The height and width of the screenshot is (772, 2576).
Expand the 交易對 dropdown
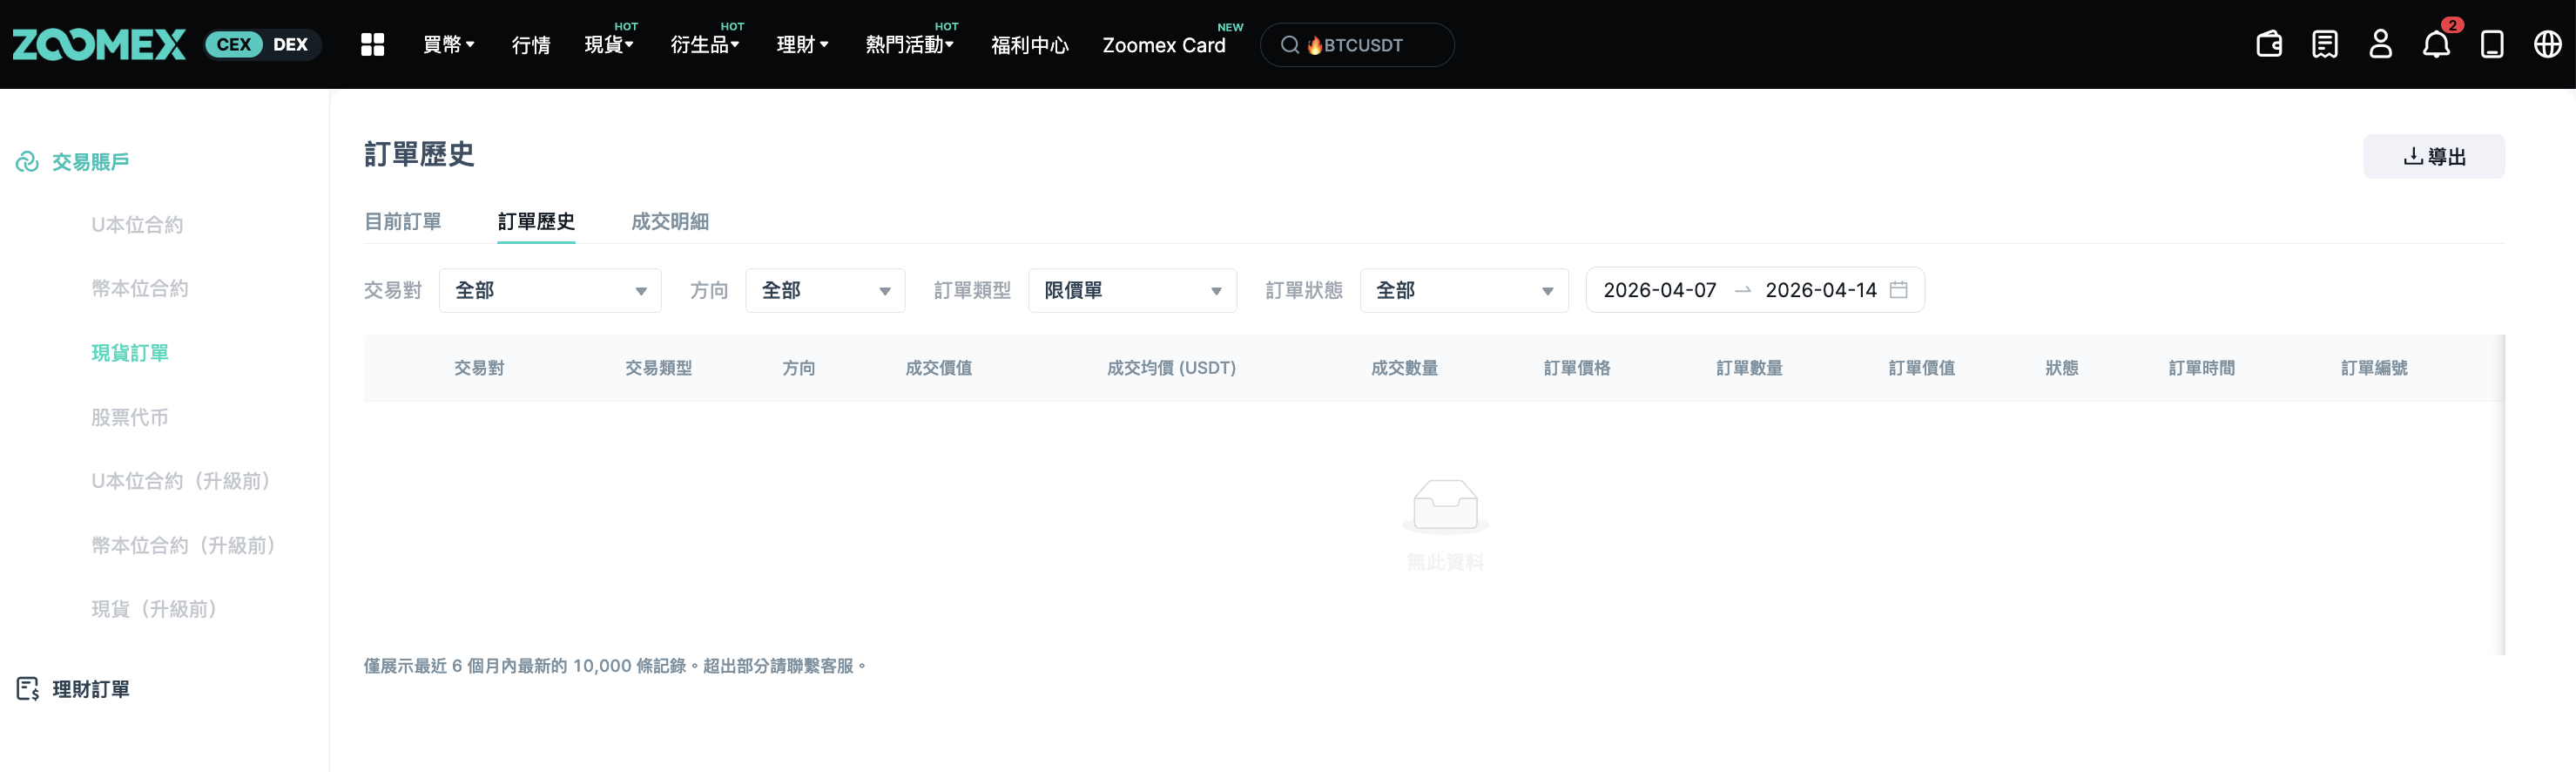pos(550,291)
